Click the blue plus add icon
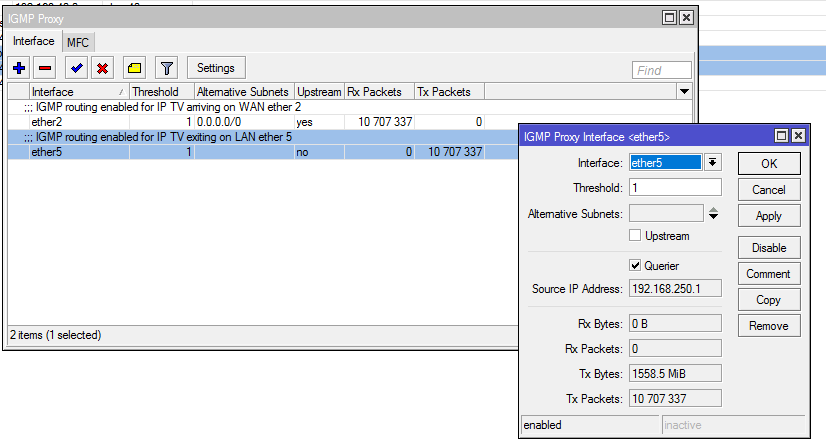The width and height of the screenshot is (826, 444). [19, 68]
